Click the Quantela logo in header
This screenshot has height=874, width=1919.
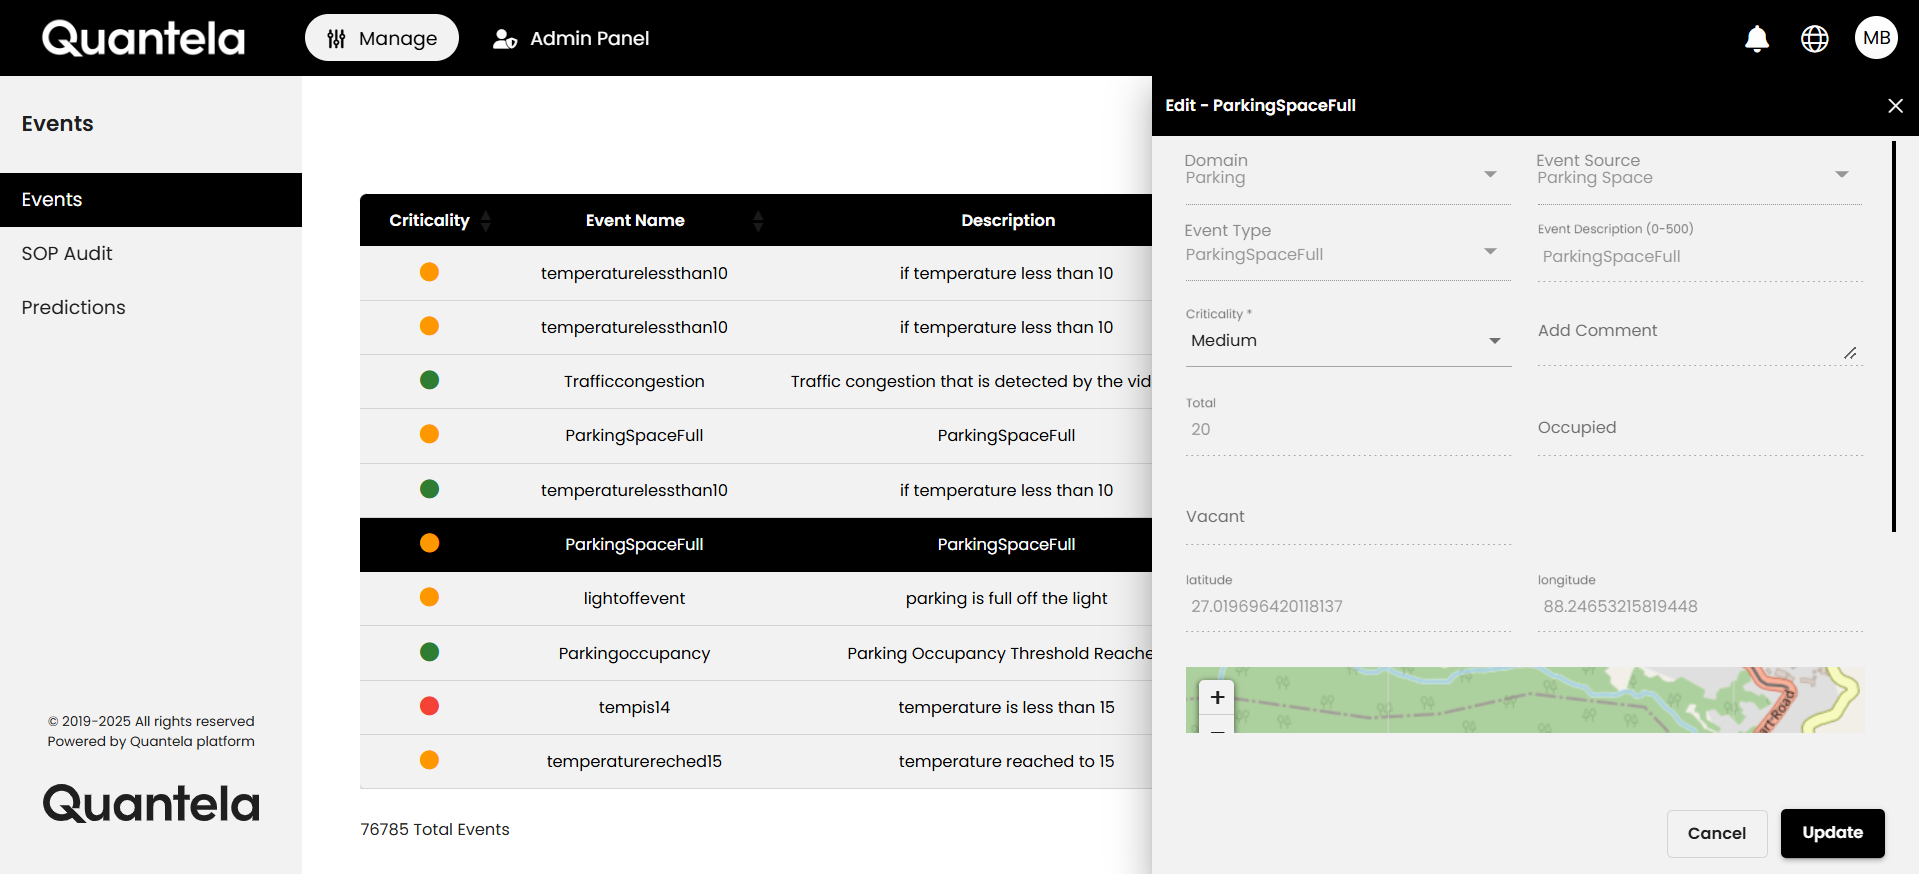[143, 38]
